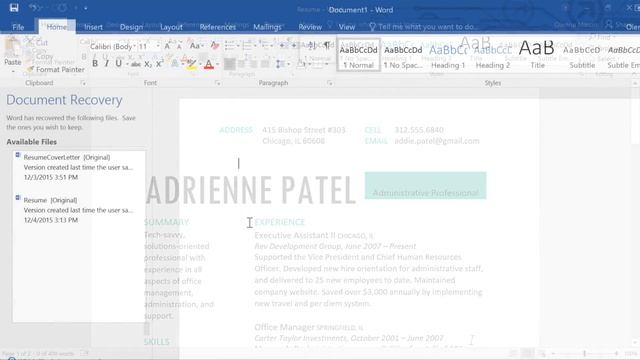The height and width of the screenshot is (360, 640).
Task: Click the Resume [Original] file icon
Action: tap(18, 198)
